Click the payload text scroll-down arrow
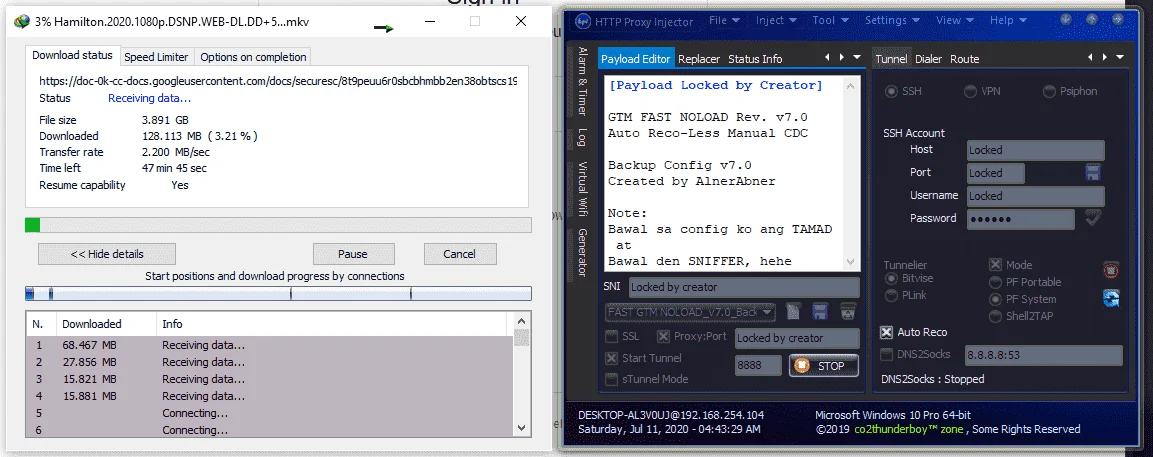The width and height of the screenshot is (1153, 457). pos(851,262)
